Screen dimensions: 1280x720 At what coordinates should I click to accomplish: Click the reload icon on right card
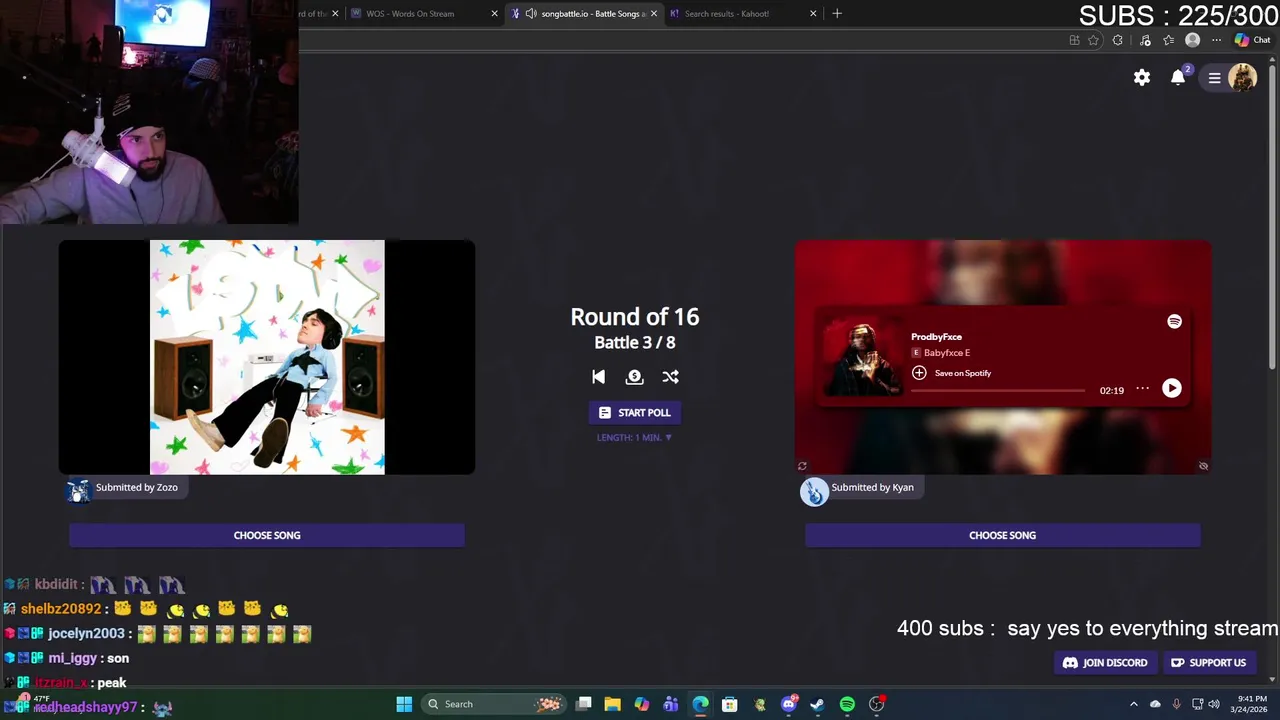802,466
